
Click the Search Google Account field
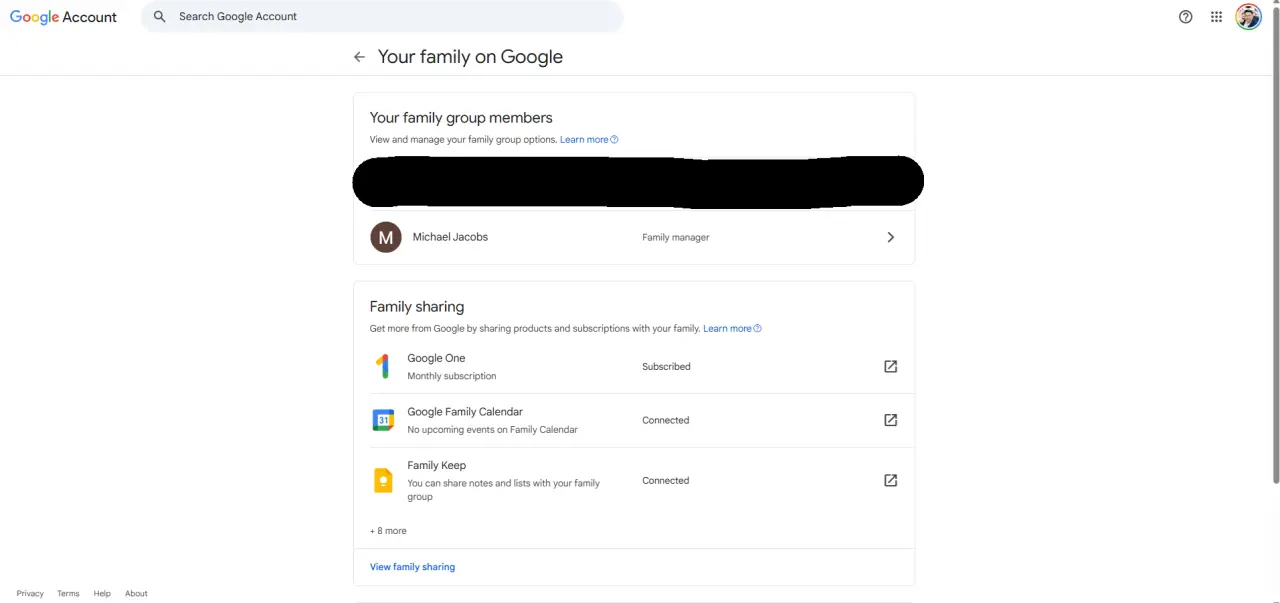382,17
